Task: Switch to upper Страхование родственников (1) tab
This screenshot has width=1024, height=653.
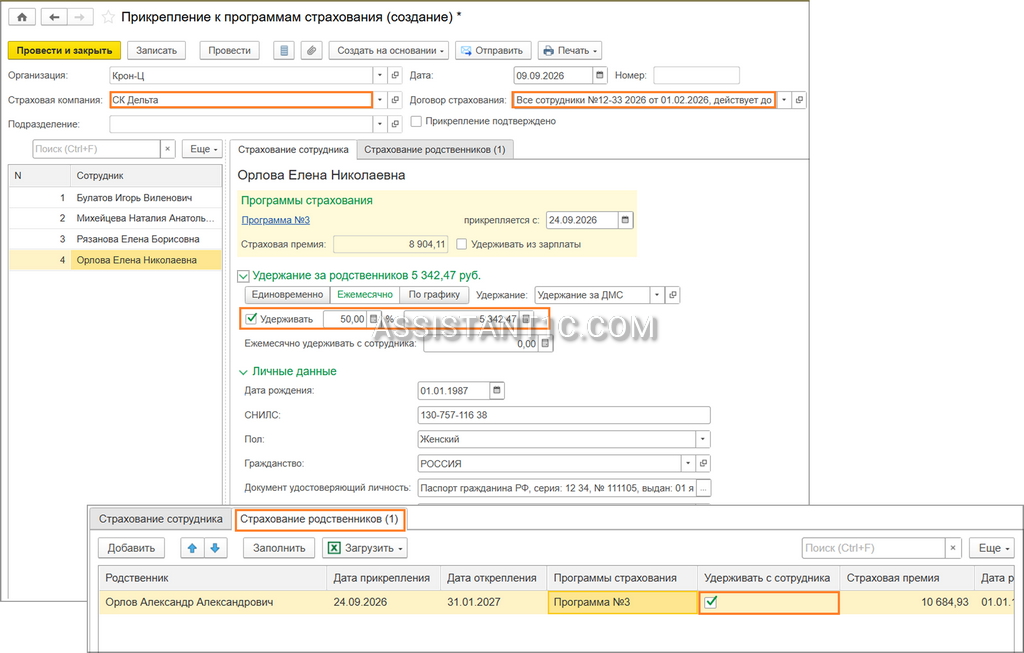Action: point(435,150)
